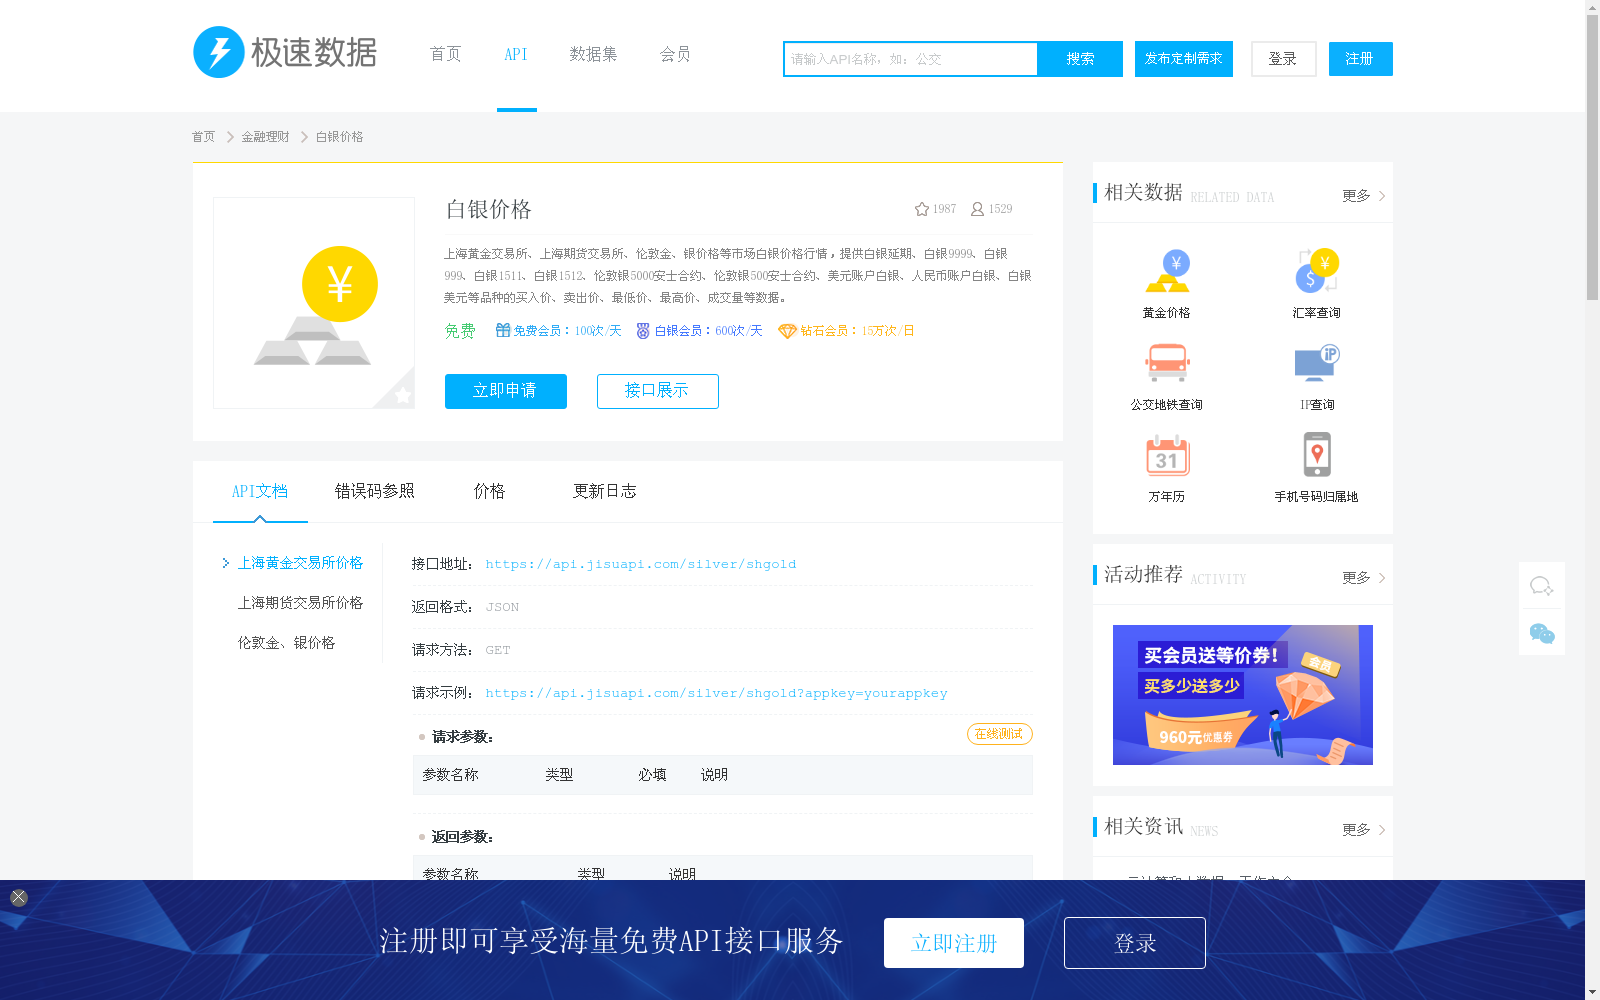Click 接口展示 button
1600x1000 pixels.
(658, 391)
